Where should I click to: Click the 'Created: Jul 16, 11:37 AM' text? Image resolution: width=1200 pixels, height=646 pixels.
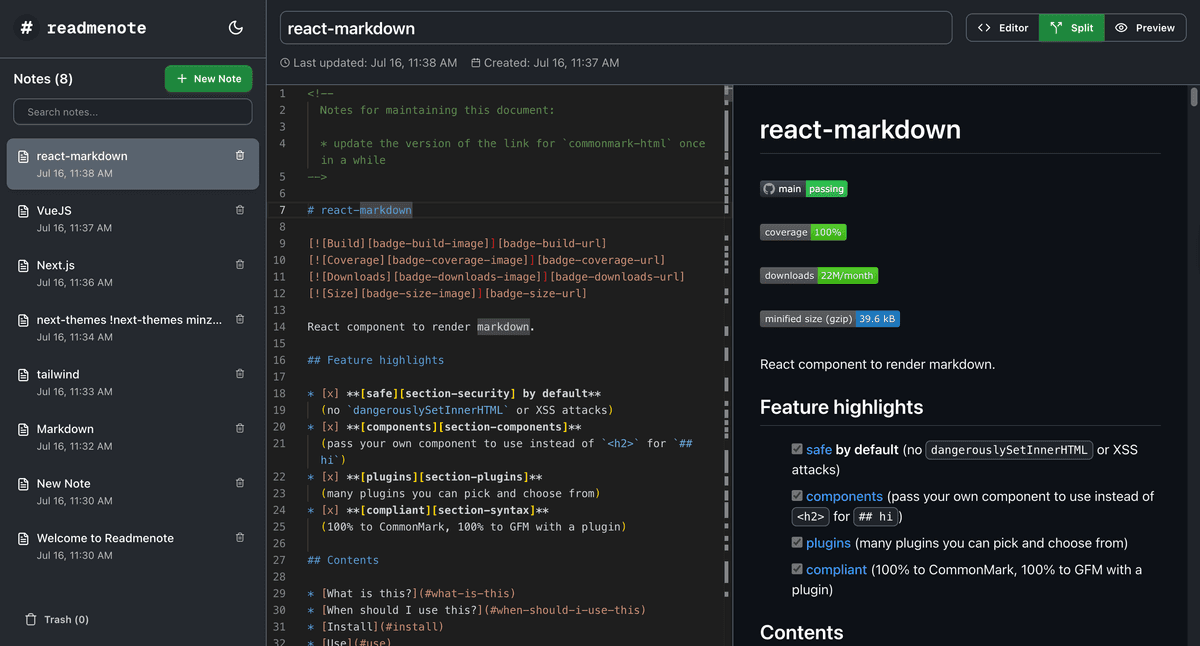[545, 63]
